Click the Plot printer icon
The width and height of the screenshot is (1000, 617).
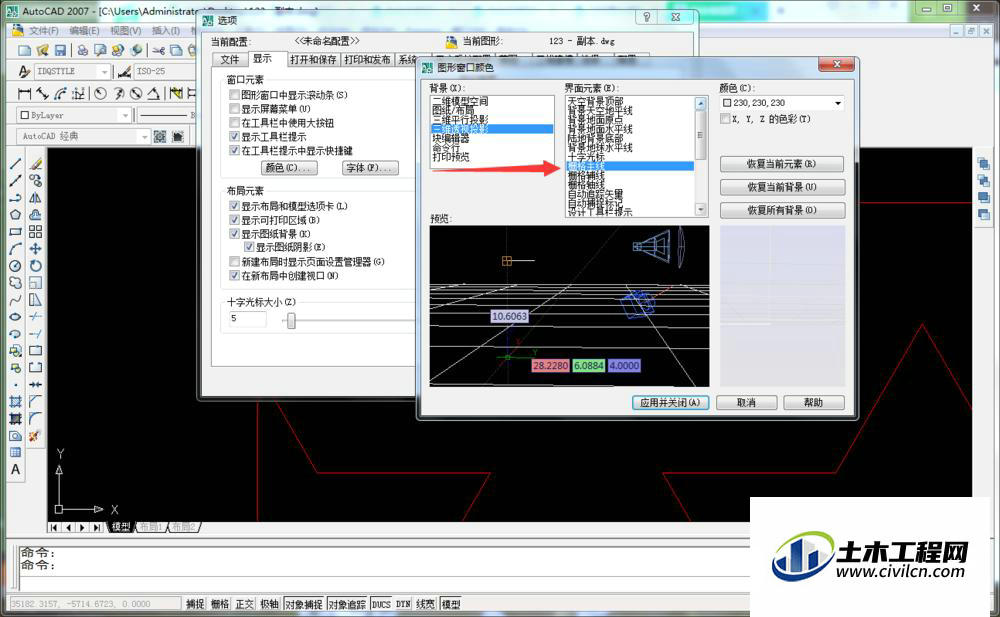pyautogui.click(x=82, y=50)
